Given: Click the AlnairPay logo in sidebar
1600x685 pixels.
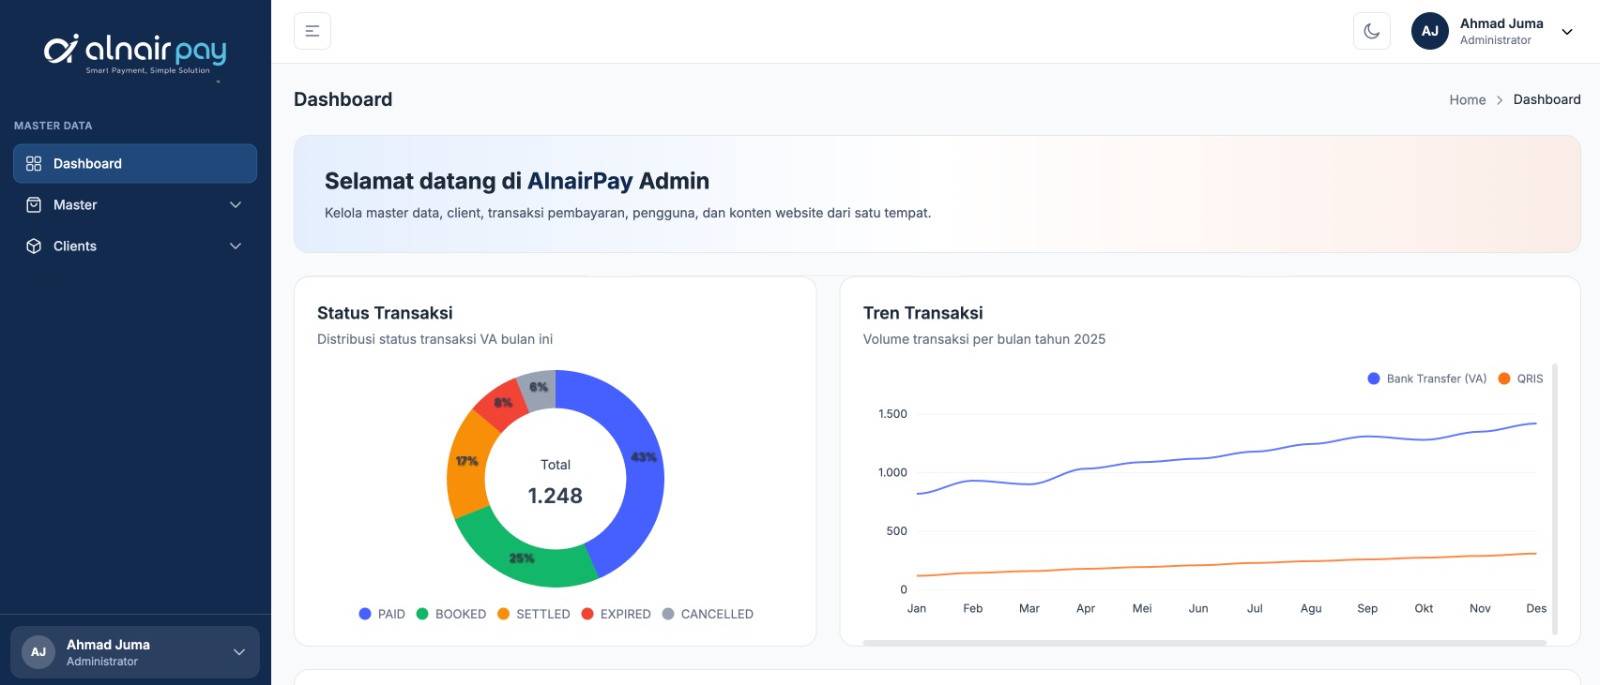Looking at the screenshot, I should (x=135, y=54).
